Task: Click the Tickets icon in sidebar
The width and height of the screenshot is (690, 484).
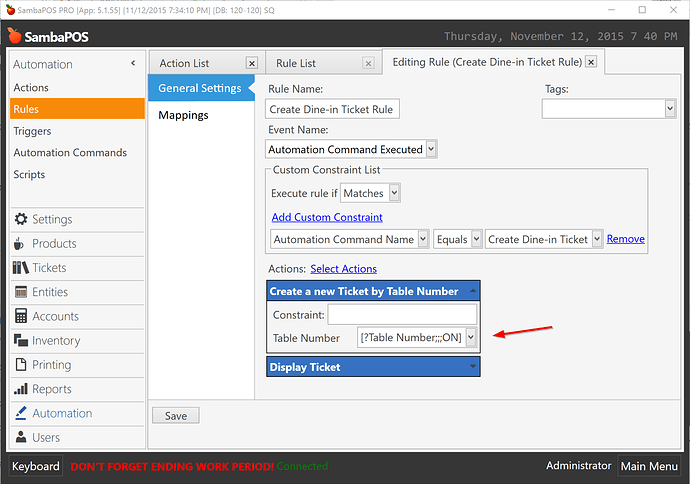Action: (20, 268)
